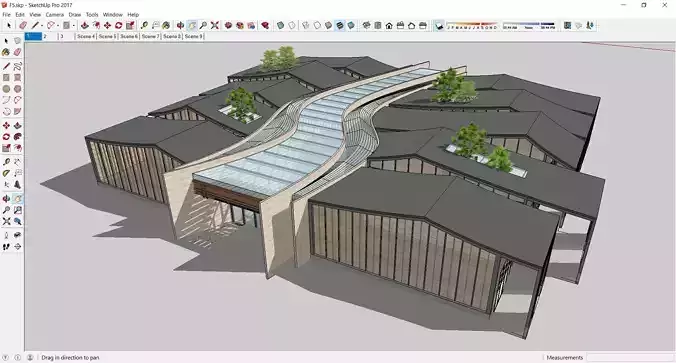Select the Zoom Window tool

coord(17,210)
